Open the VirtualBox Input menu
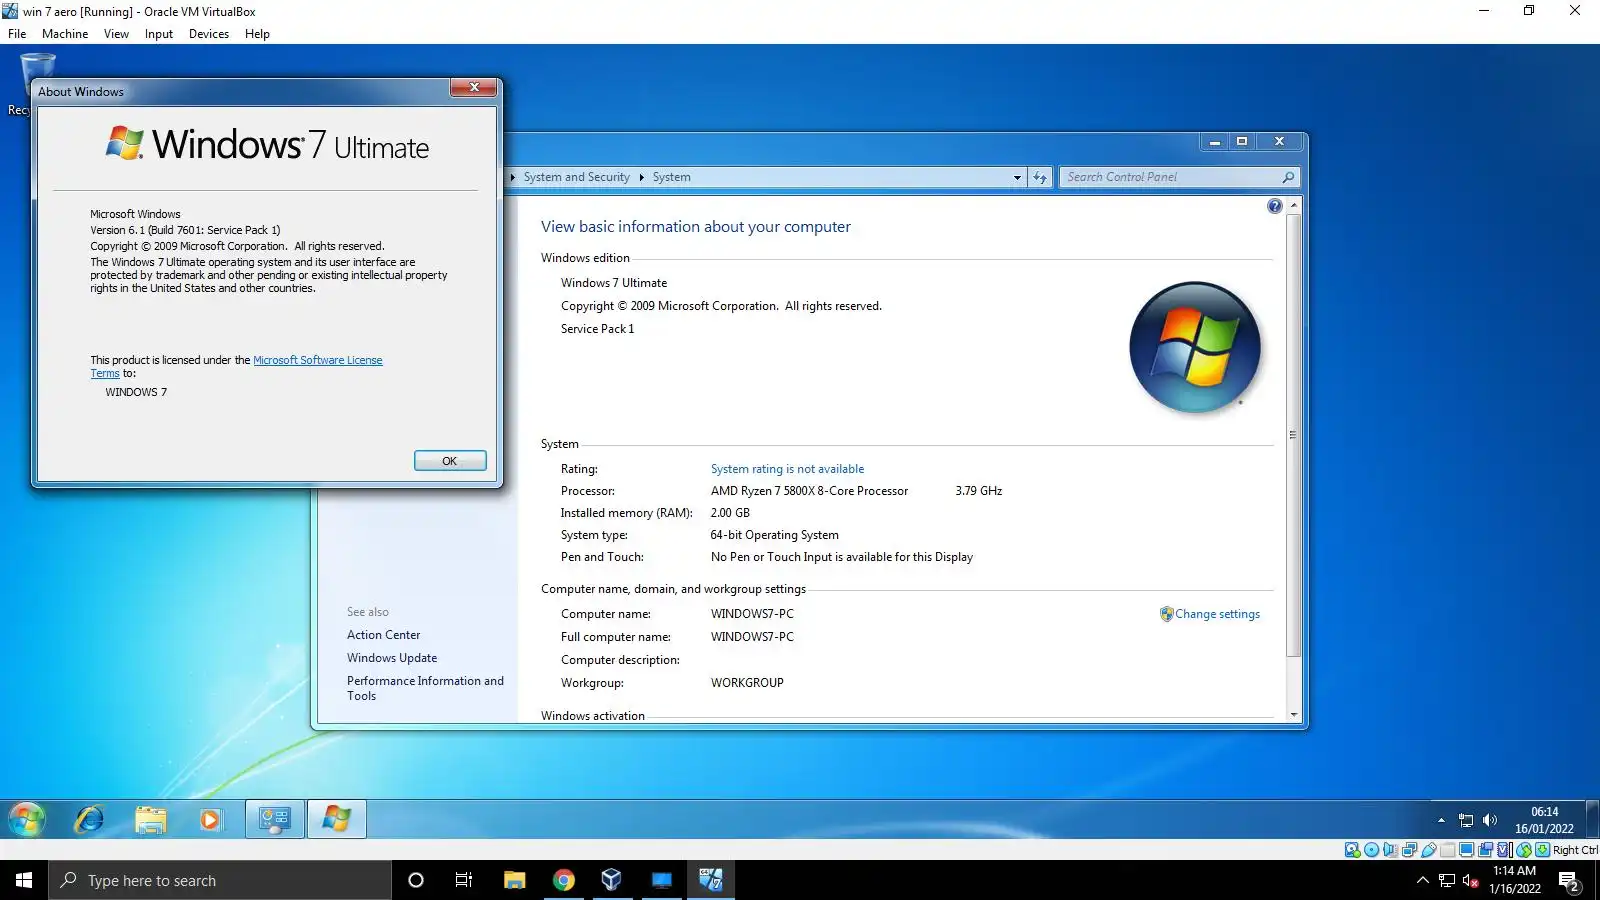The width and height of the screenshot is (1600, 900). tap(158, 34)
